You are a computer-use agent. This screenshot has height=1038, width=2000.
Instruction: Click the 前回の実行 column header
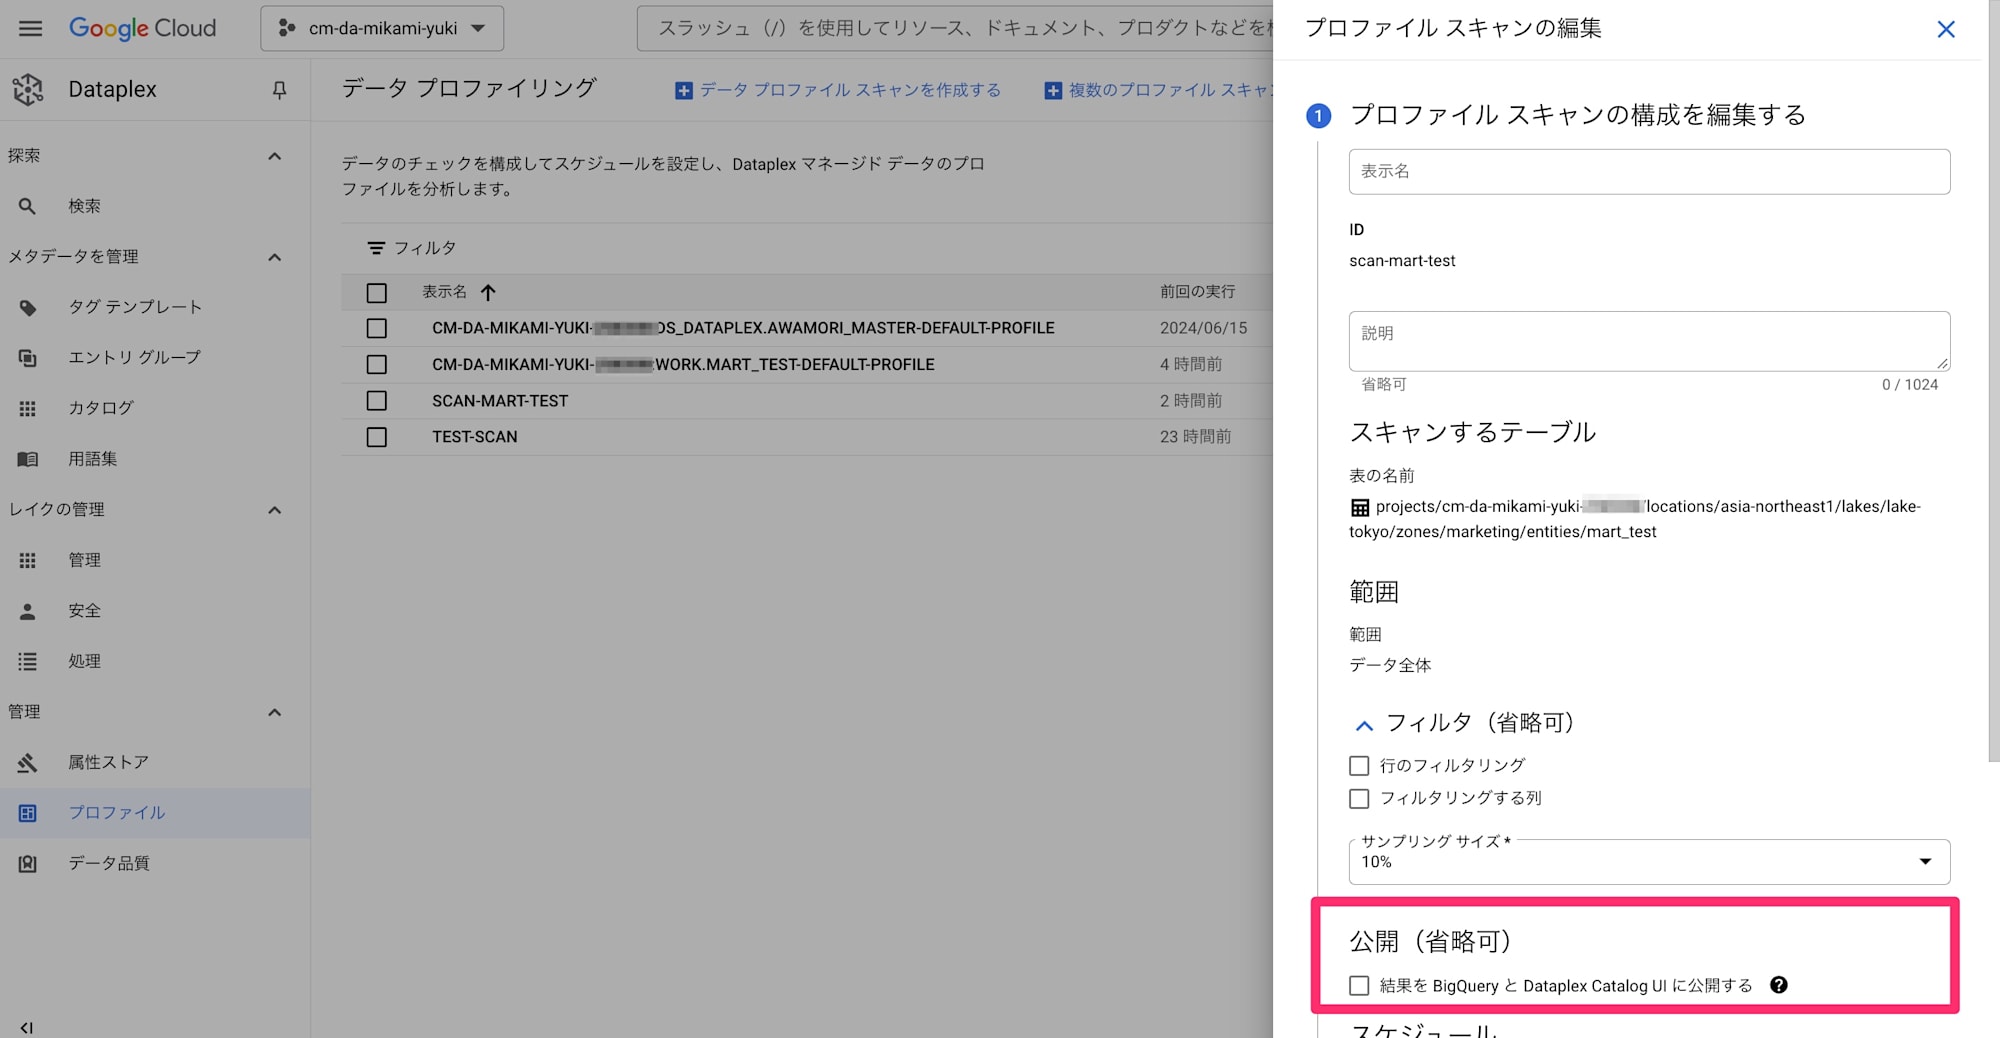coord(1198,292)
